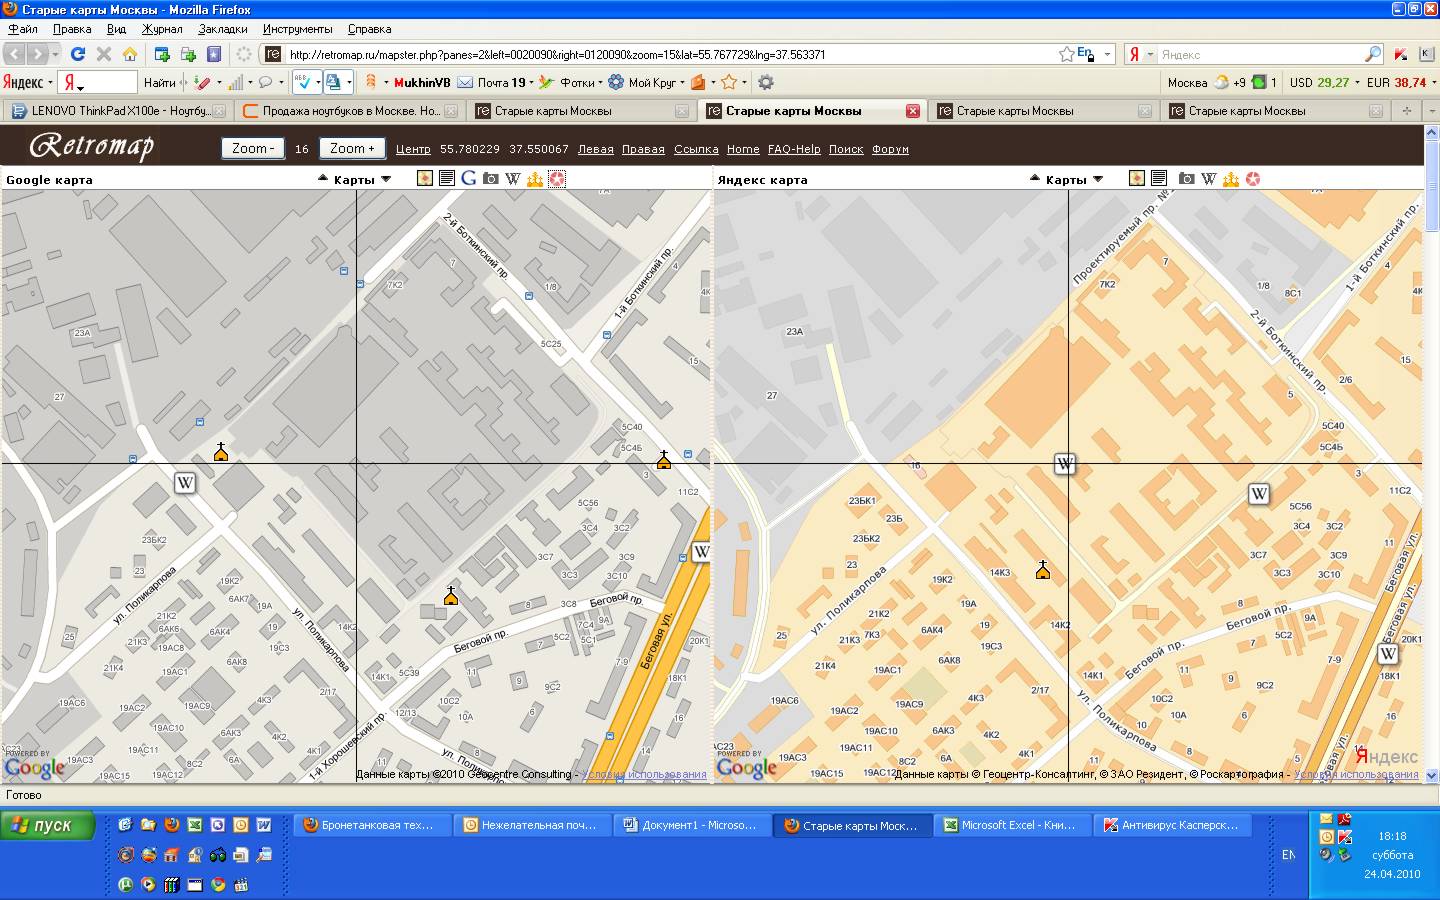Click the text list icon in Google panel toolbar
1440x900 pixels.
tap(447, 179)
